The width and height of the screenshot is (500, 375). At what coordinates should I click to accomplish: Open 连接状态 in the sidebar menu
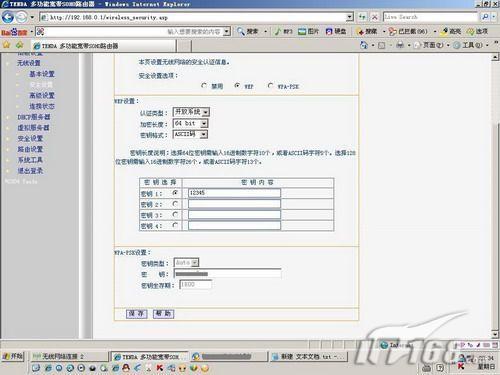pos(42,106)
